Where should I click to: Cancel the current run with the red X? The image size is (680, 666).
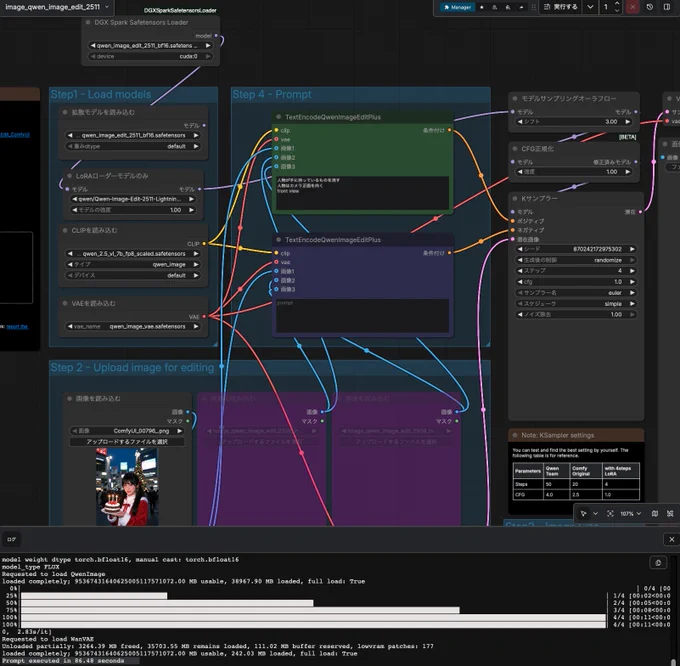632,7
